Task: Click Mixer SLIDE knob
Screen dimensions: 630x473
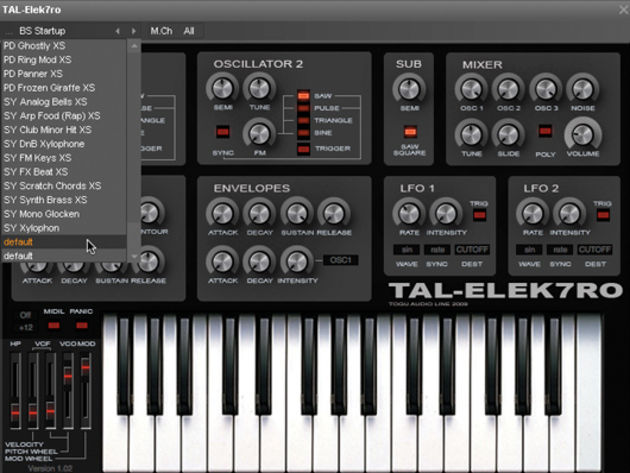Action: coord(508,135)
